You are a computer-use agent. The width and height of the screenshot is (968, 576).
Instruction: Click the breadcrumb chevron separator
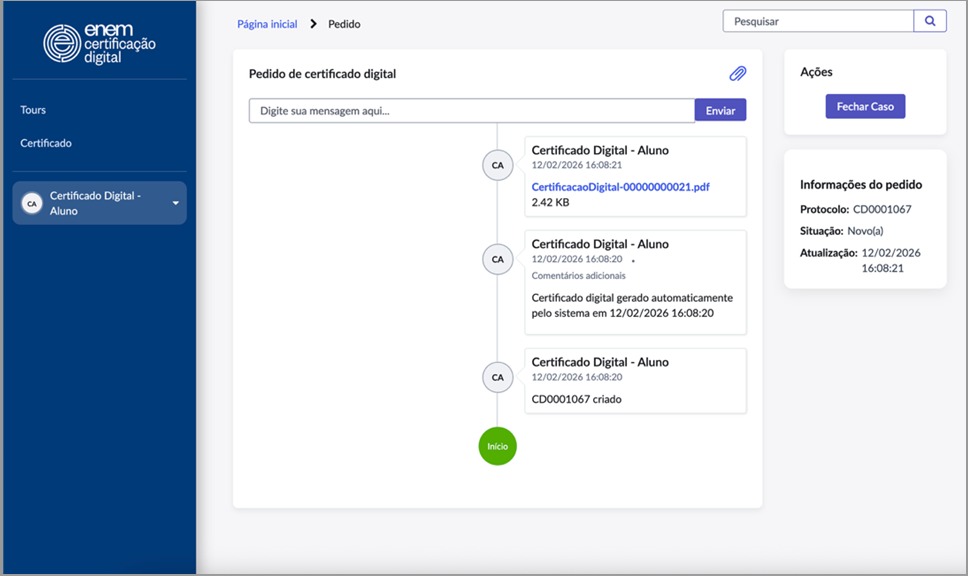313,24
